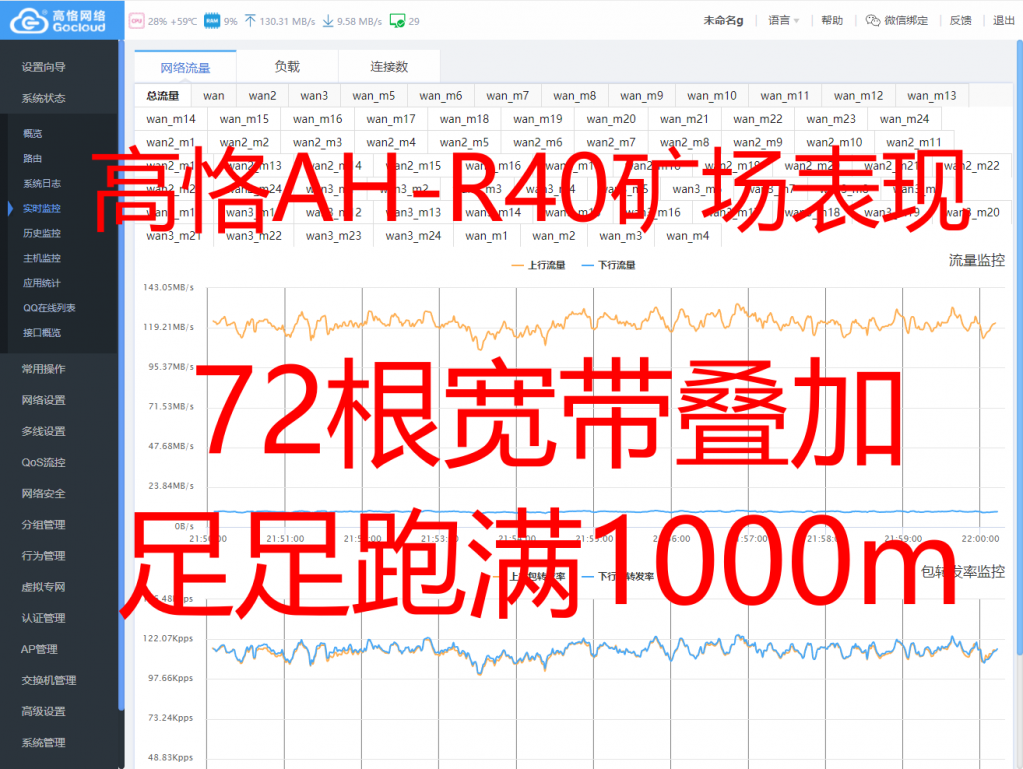The height and width of the screenshot is (769, 1023).
Task: Select the wan_m7 interface tab
Action: coord(508,96)
